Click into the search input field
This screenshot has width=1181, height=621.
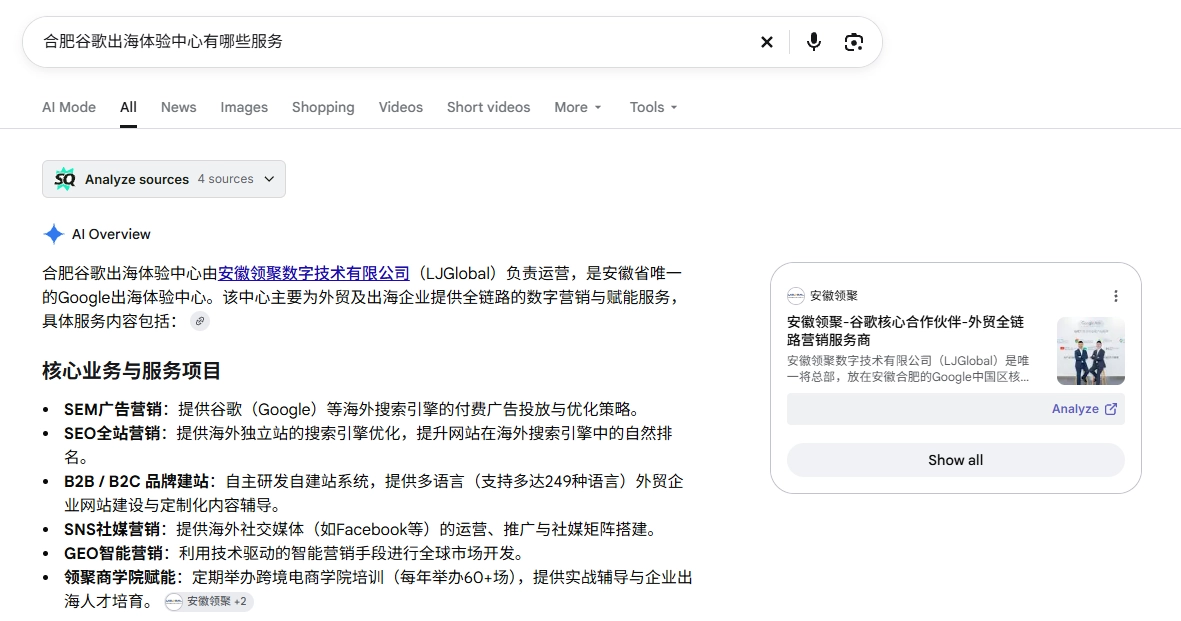pos(392,42)
